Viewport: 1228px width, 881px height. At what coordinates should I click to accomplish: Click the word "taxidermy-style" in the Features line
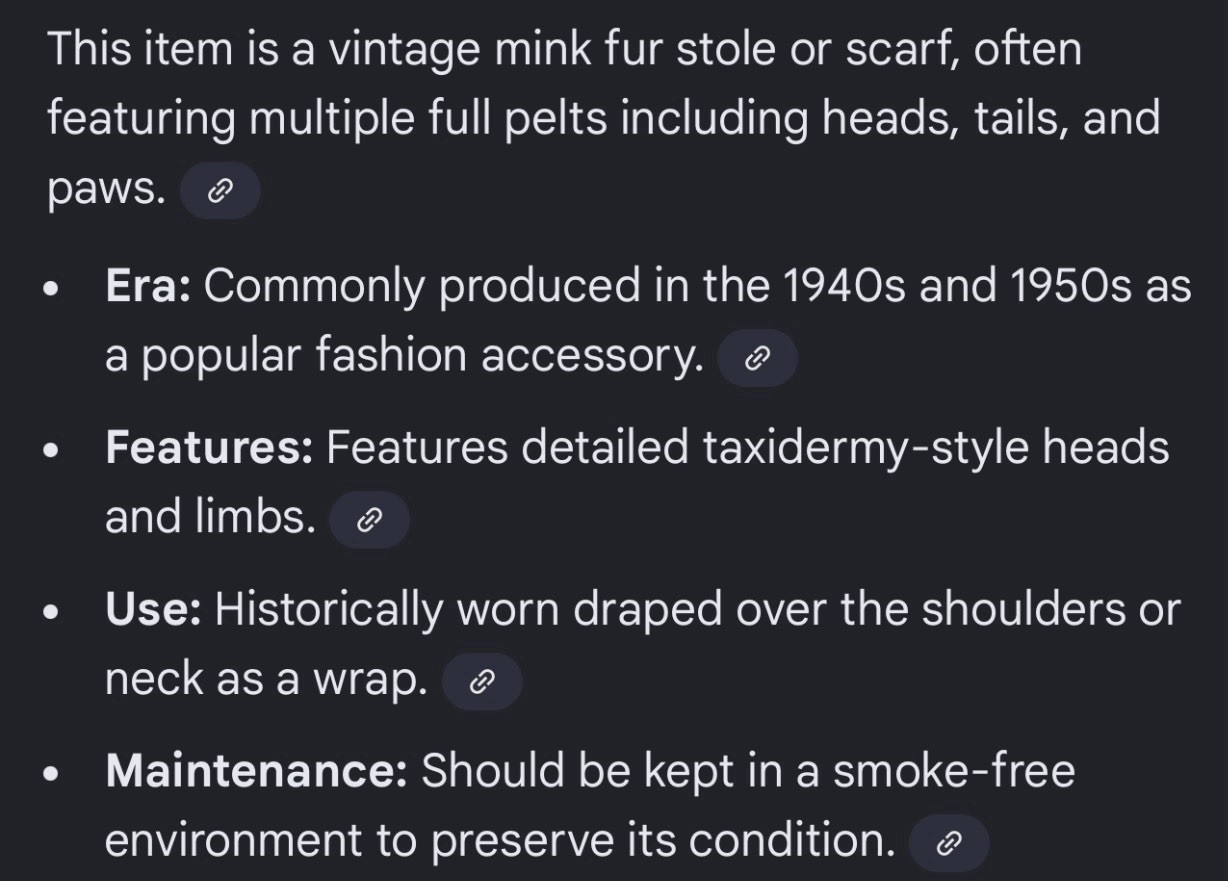coord(865,450)
